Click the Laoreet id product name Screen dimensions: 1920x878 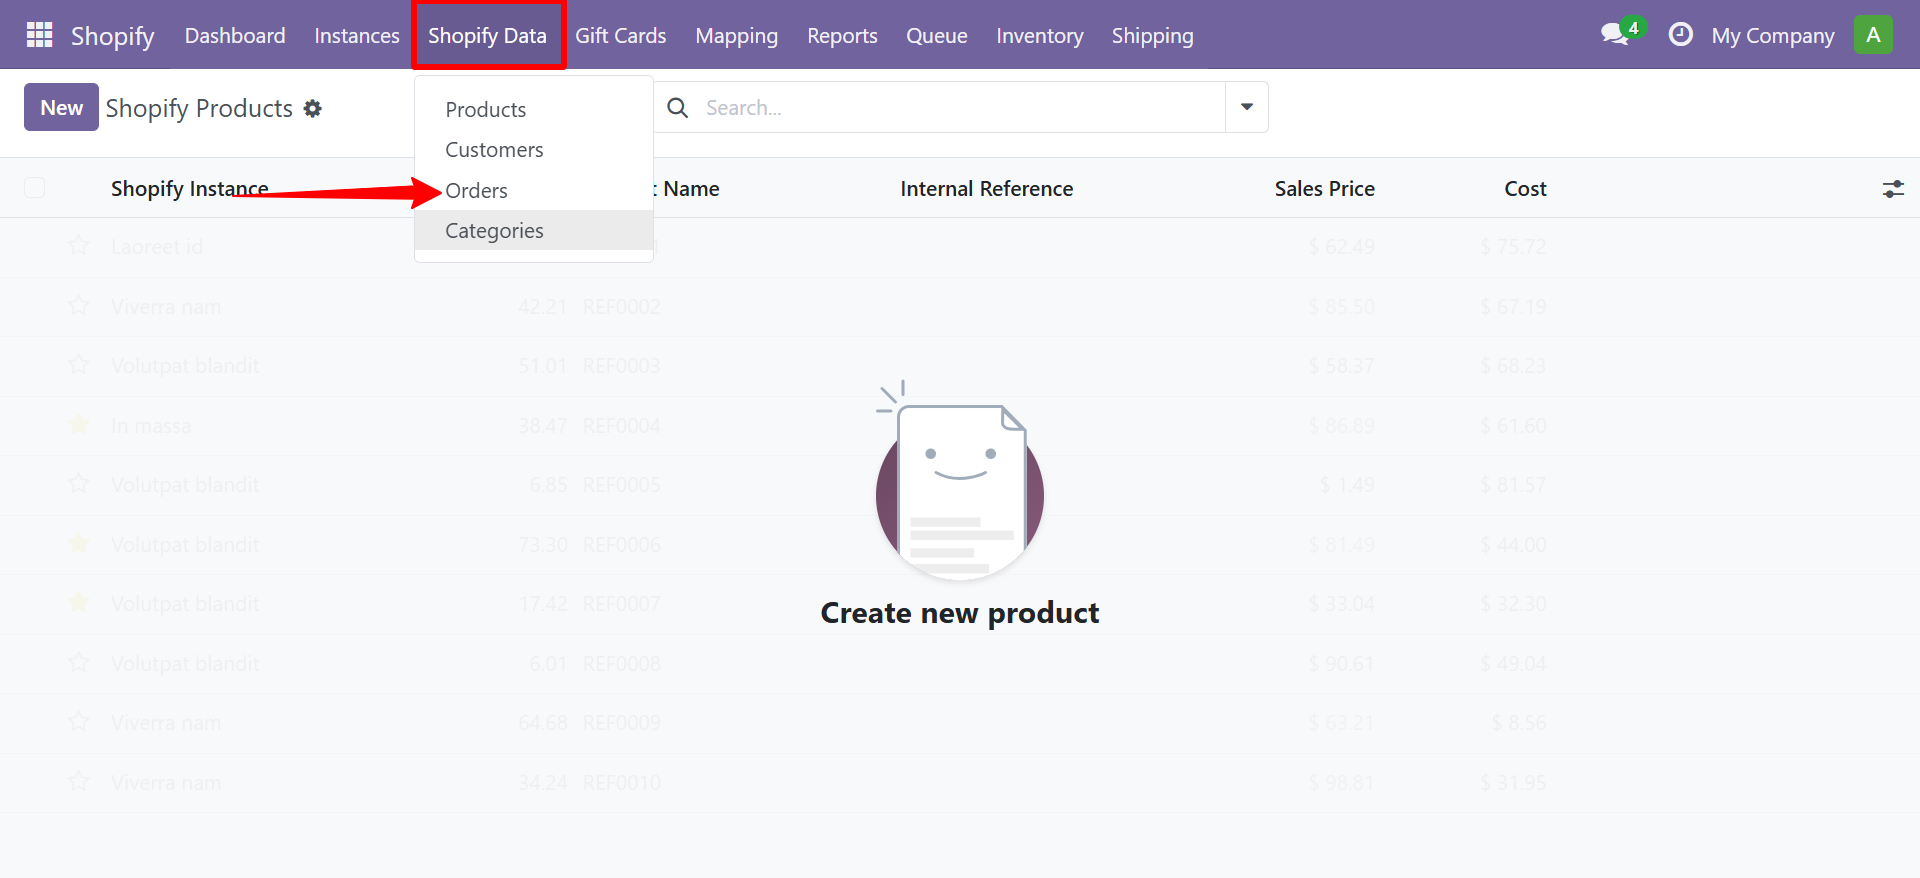click(x=157, y=246)
